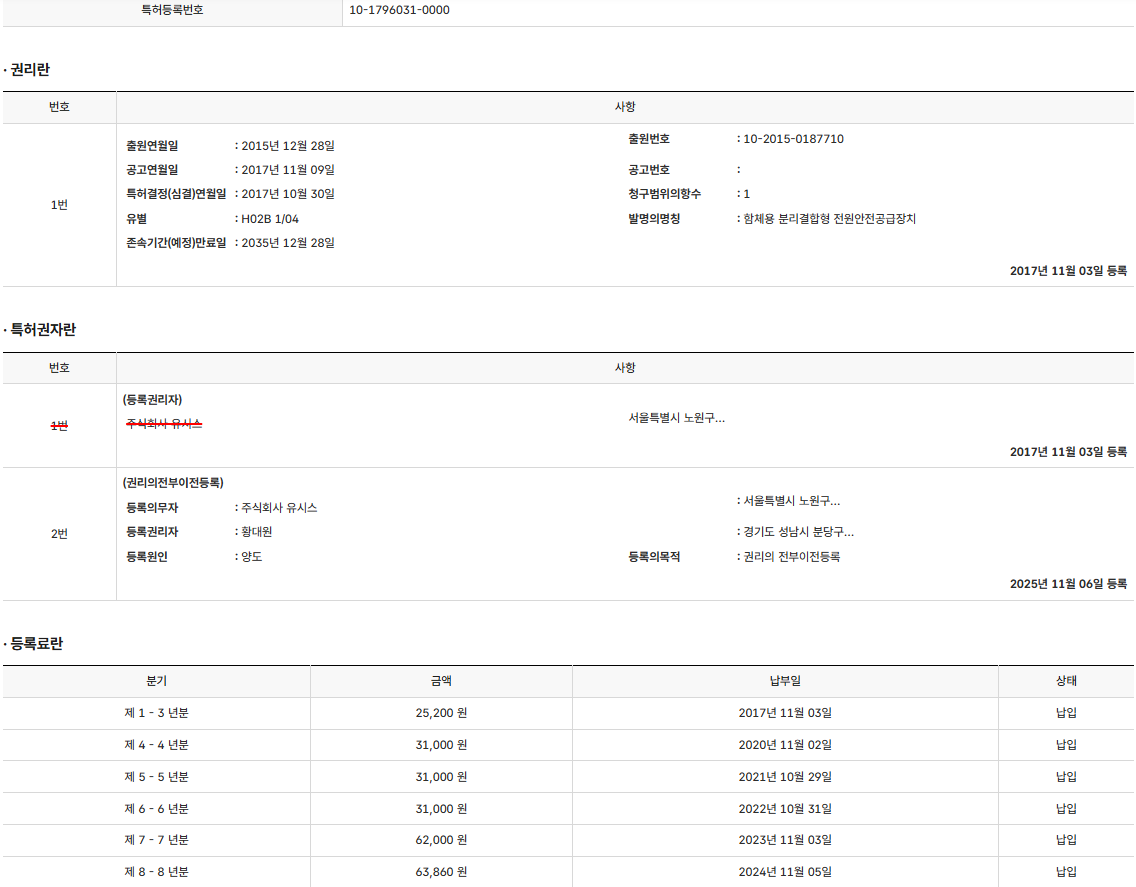
Task: Click the classification value H02B 1/04
Action: tap(270, 219)
